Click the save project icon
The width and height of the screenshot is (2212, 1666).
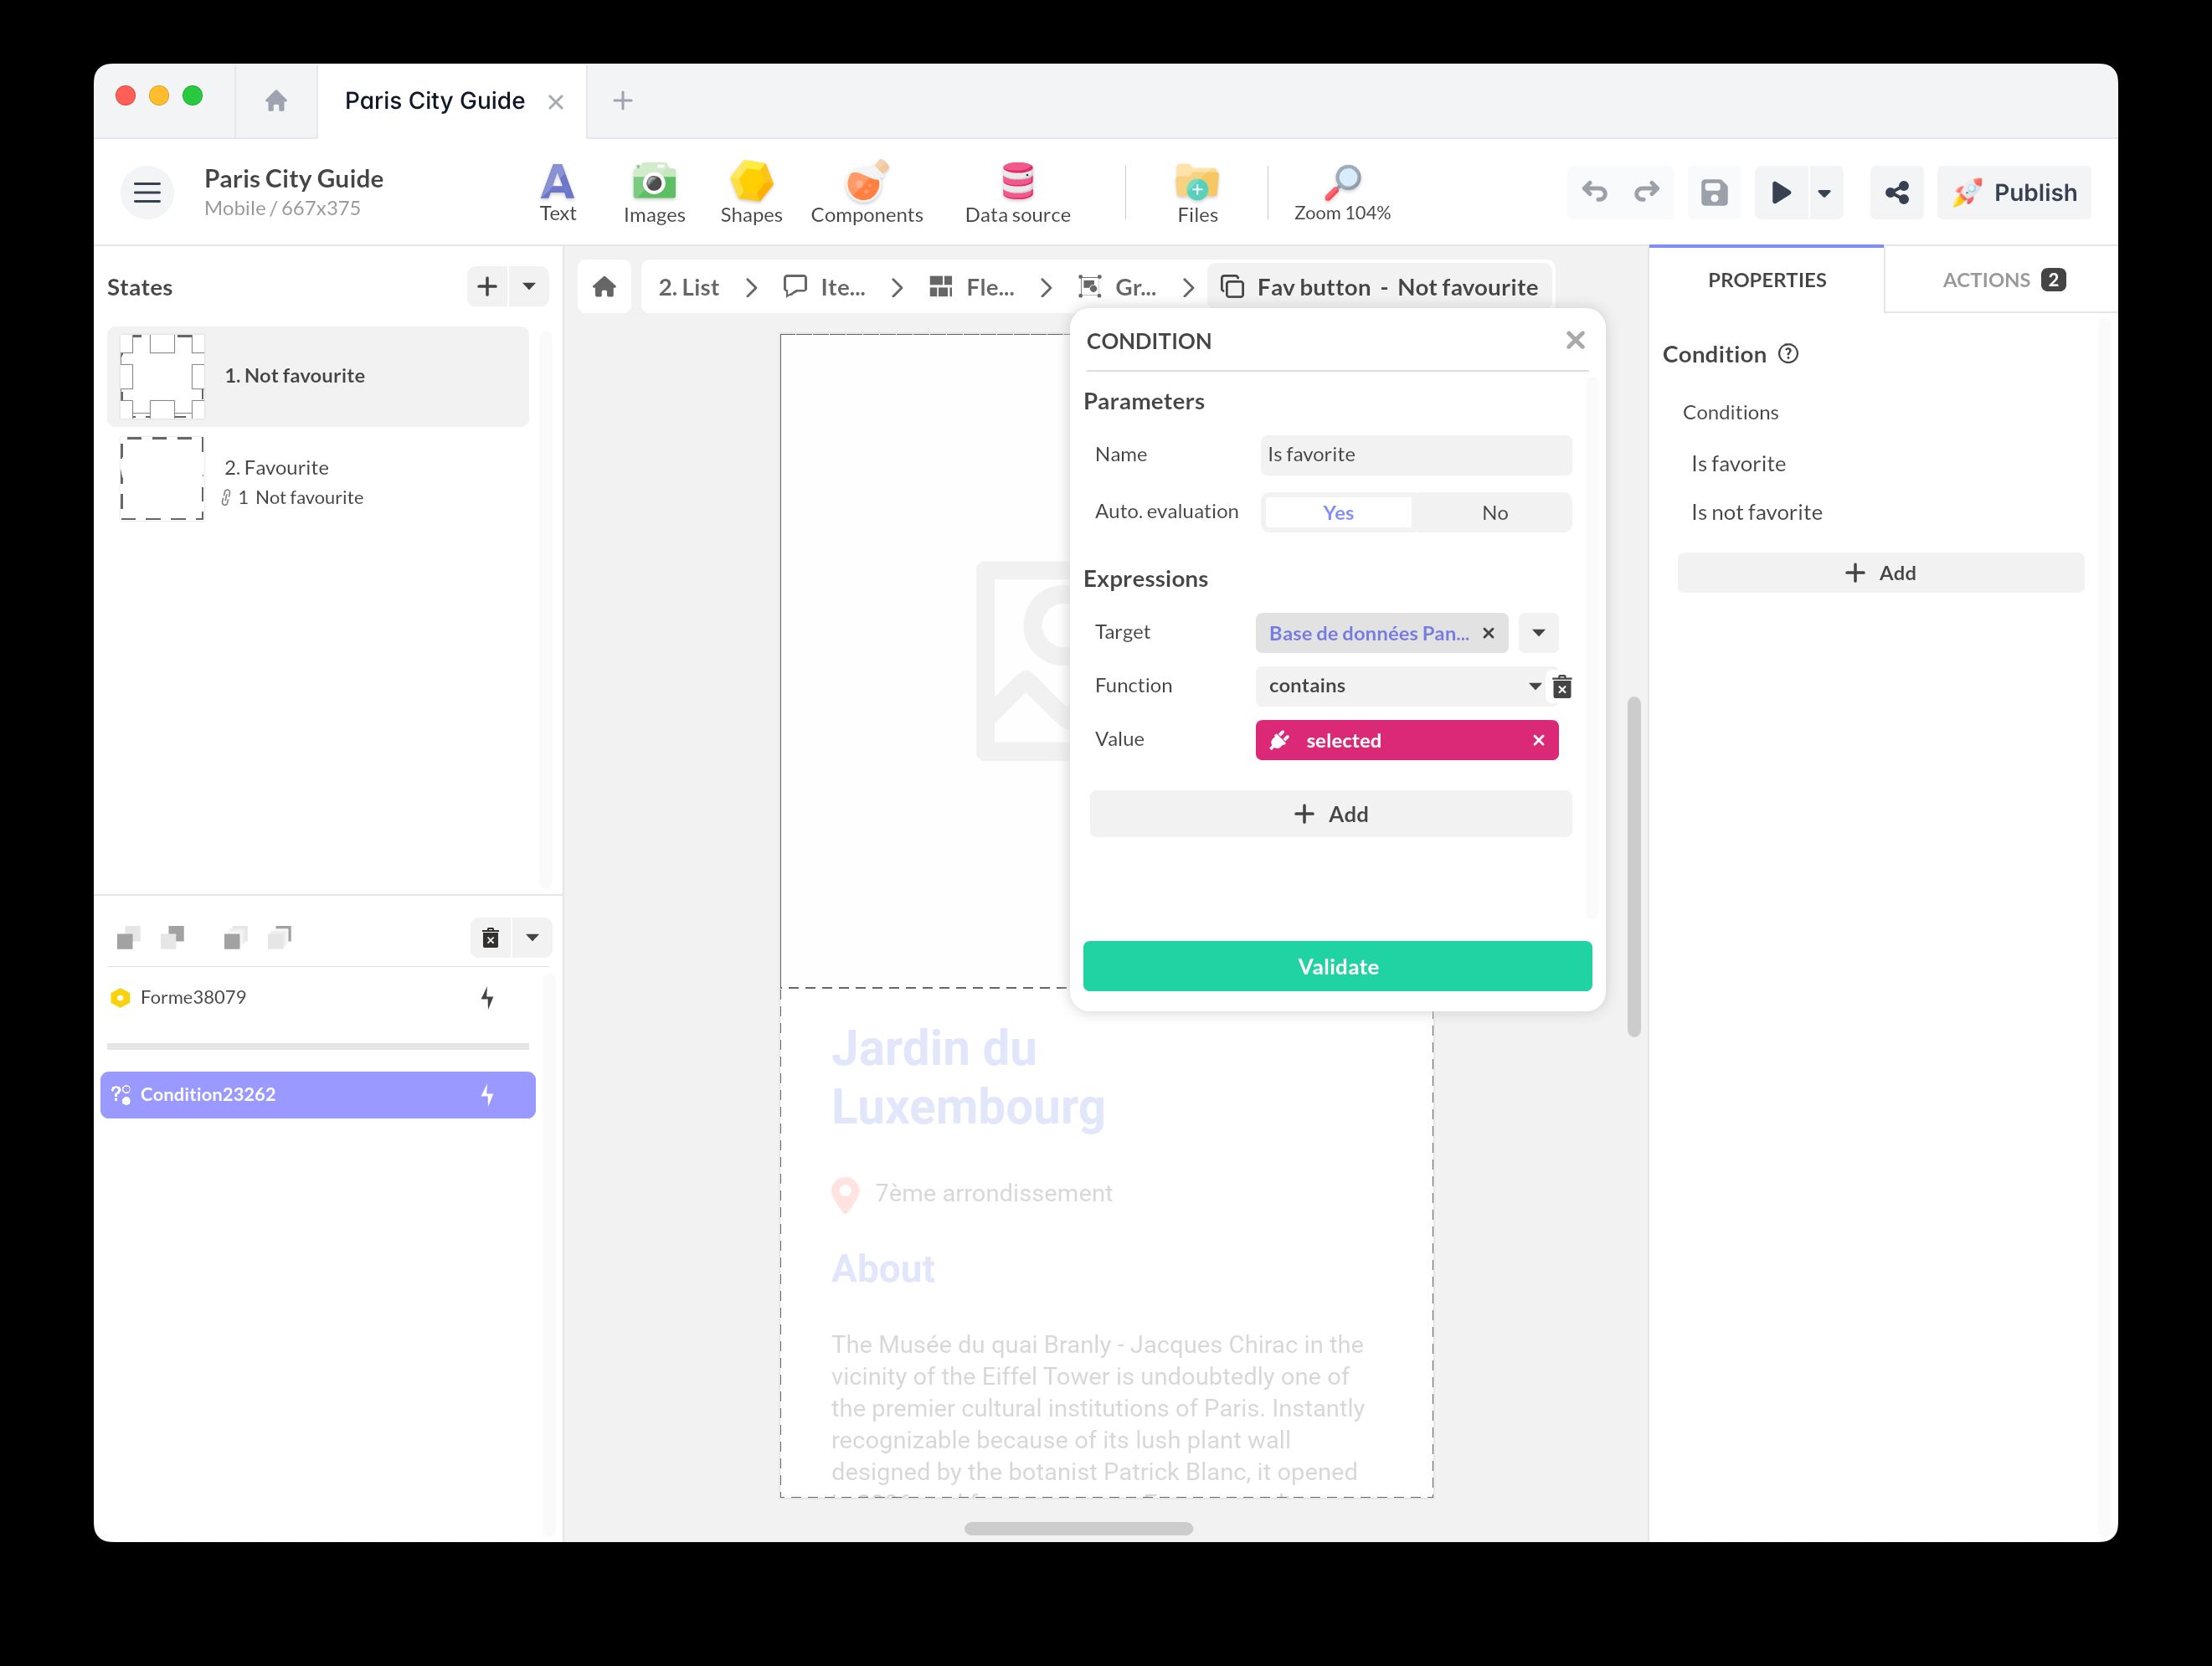point(1714,192)
